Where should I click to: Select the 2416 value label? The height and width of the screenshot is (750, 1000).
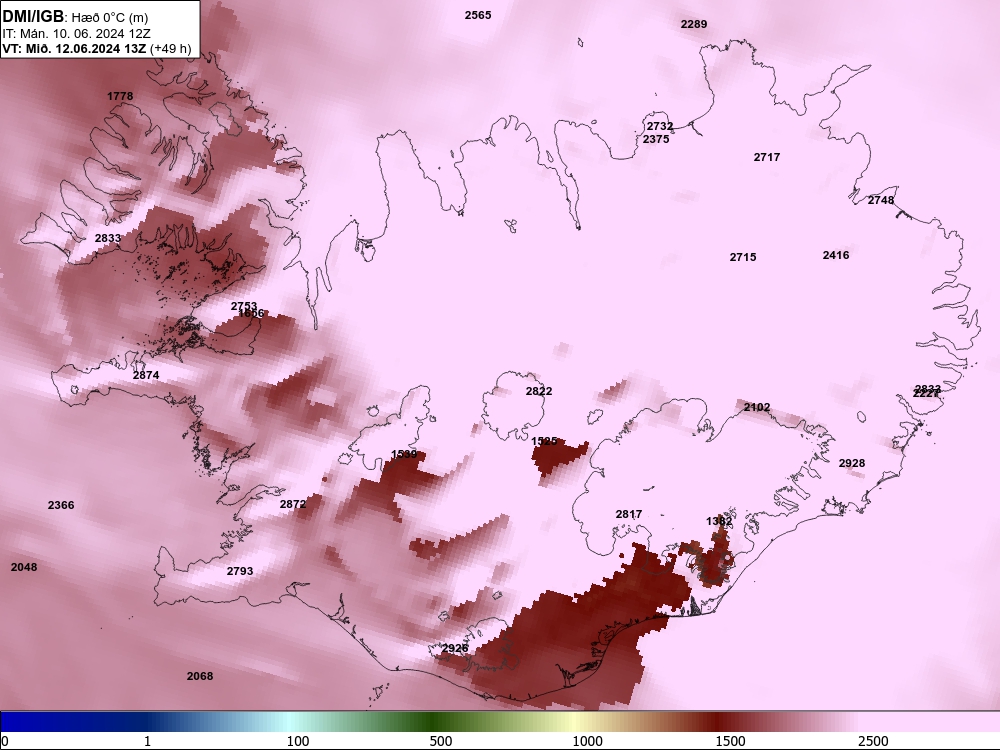tap(836, 255)
